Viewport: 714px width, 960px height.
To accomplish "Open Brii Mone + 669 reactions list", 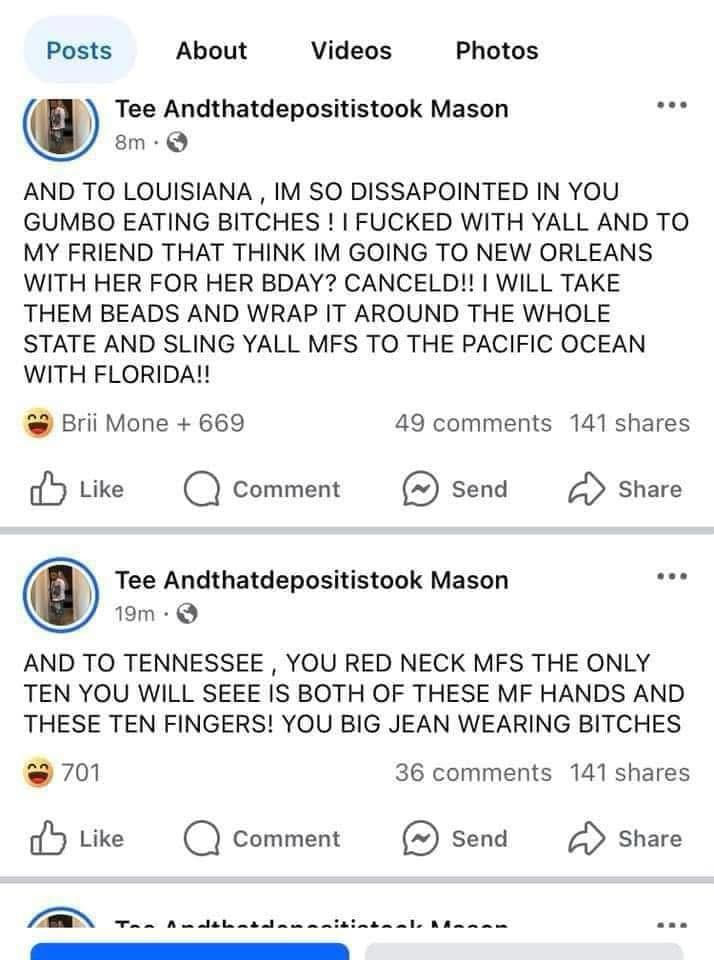I will click(x=133, y=423).
